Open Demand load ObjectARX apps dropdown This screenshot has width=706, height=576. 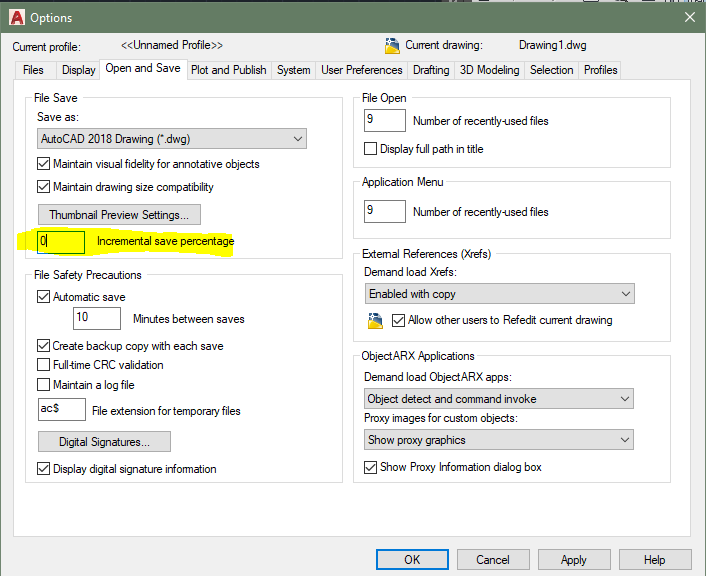point(498,399)
